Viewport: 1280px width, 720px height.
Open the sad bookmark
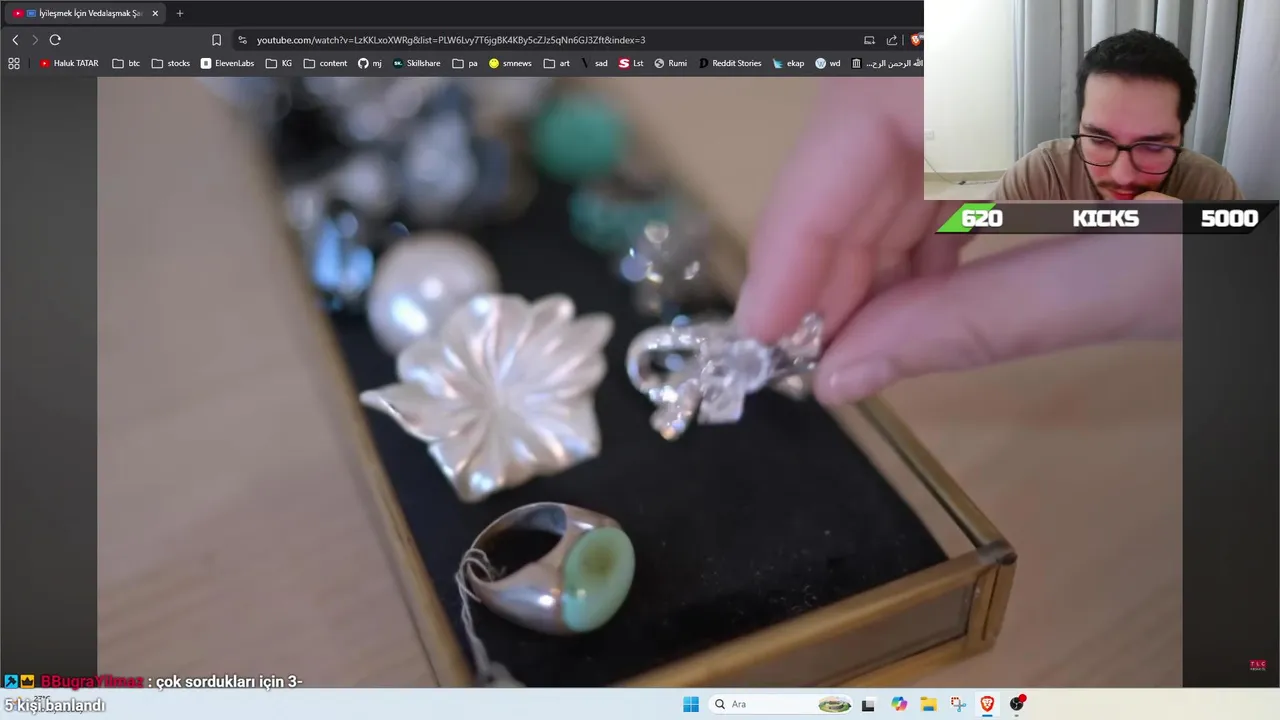594,63
